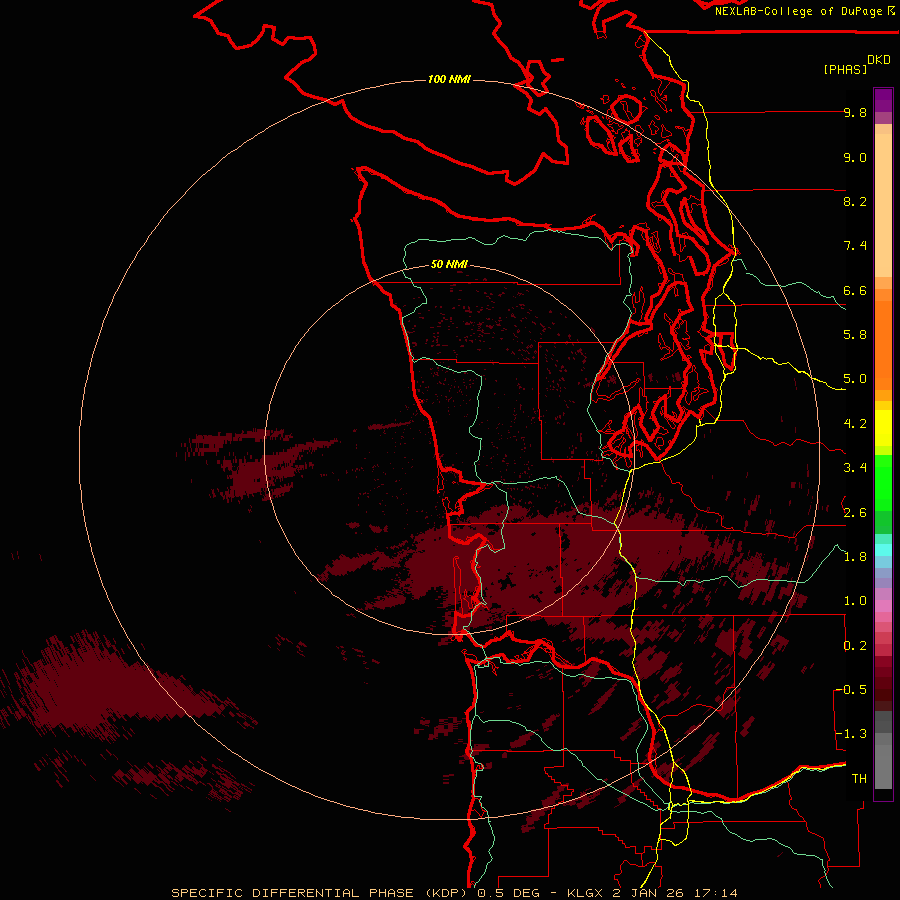Click the 50 NMI range ring label

pyautogui.click(x=449, y=264)
